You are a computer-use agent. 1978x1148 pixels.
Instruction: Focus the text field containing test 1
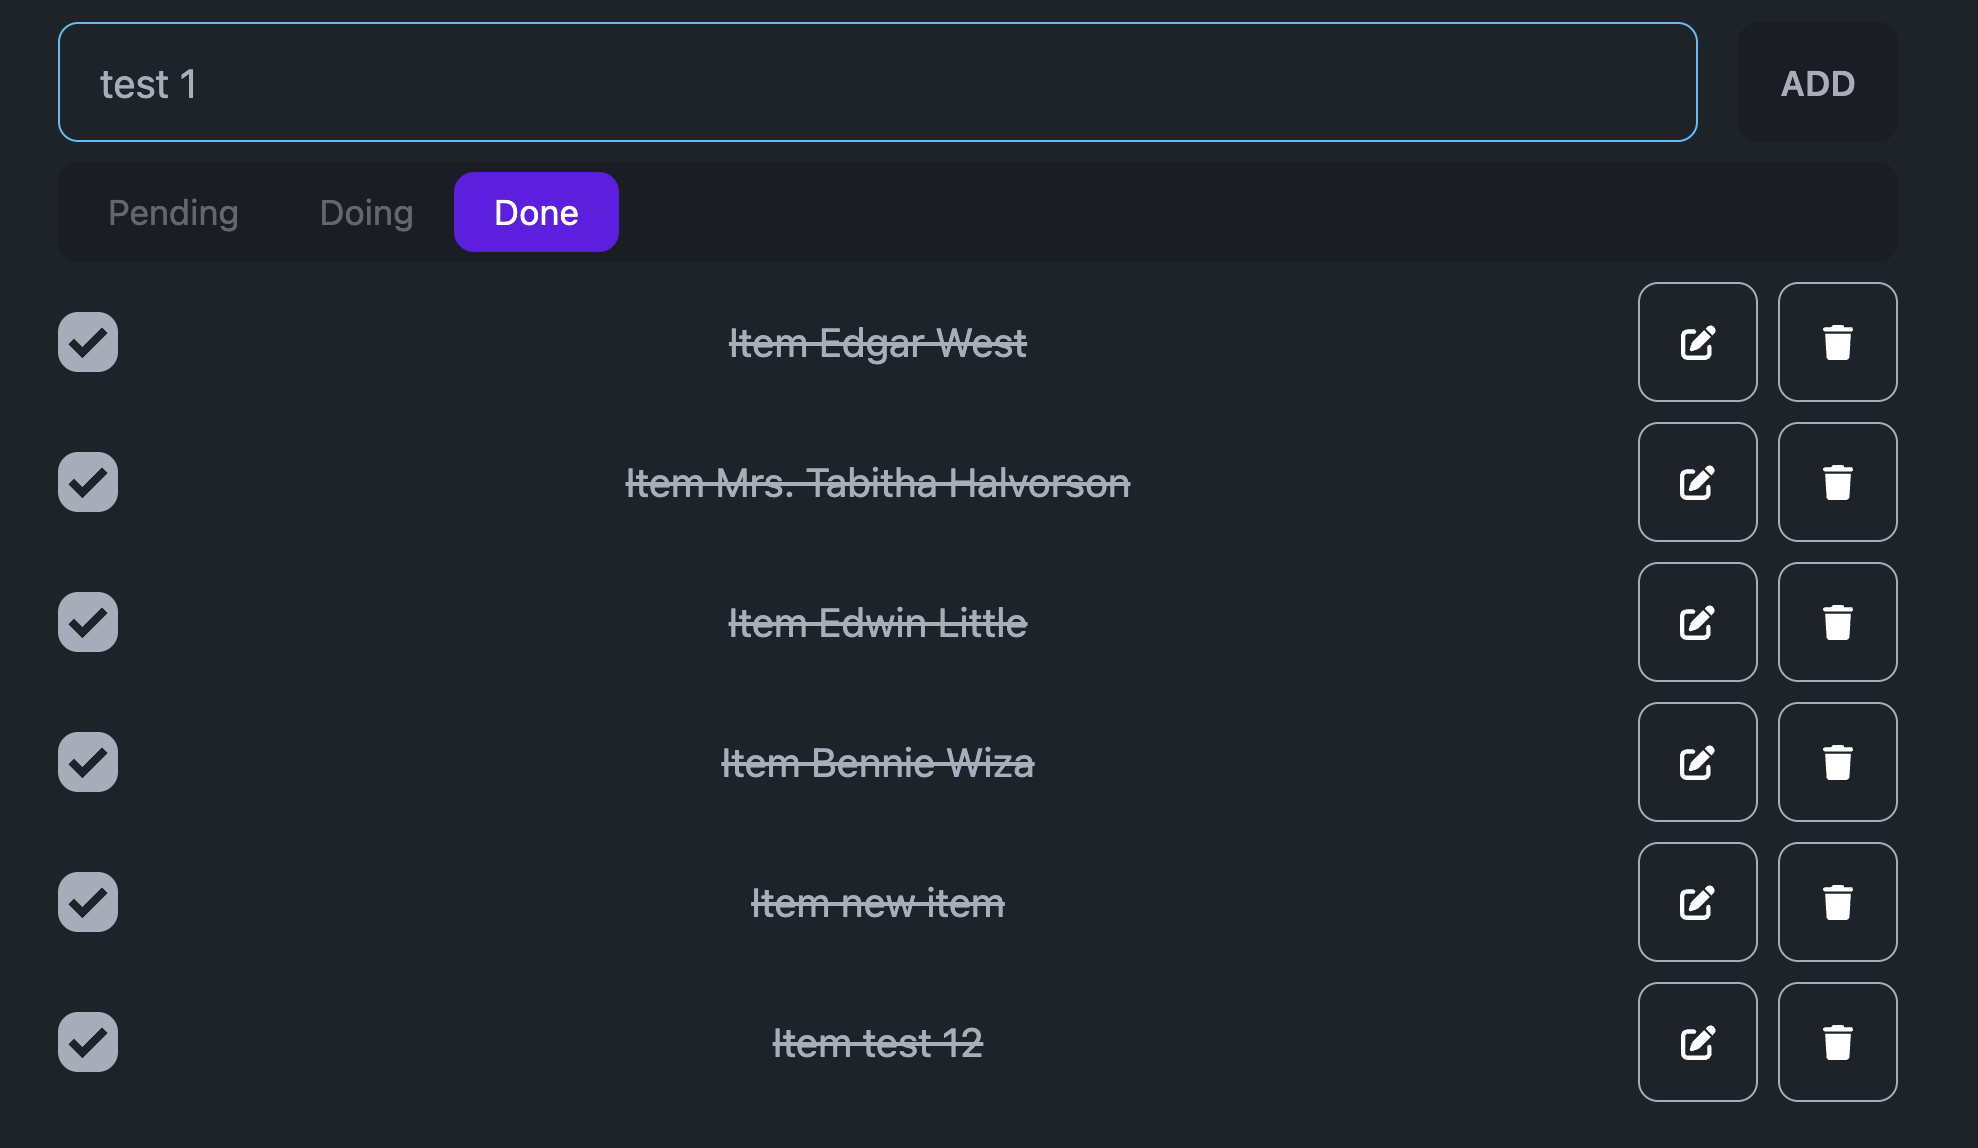(x=877, y=82)
